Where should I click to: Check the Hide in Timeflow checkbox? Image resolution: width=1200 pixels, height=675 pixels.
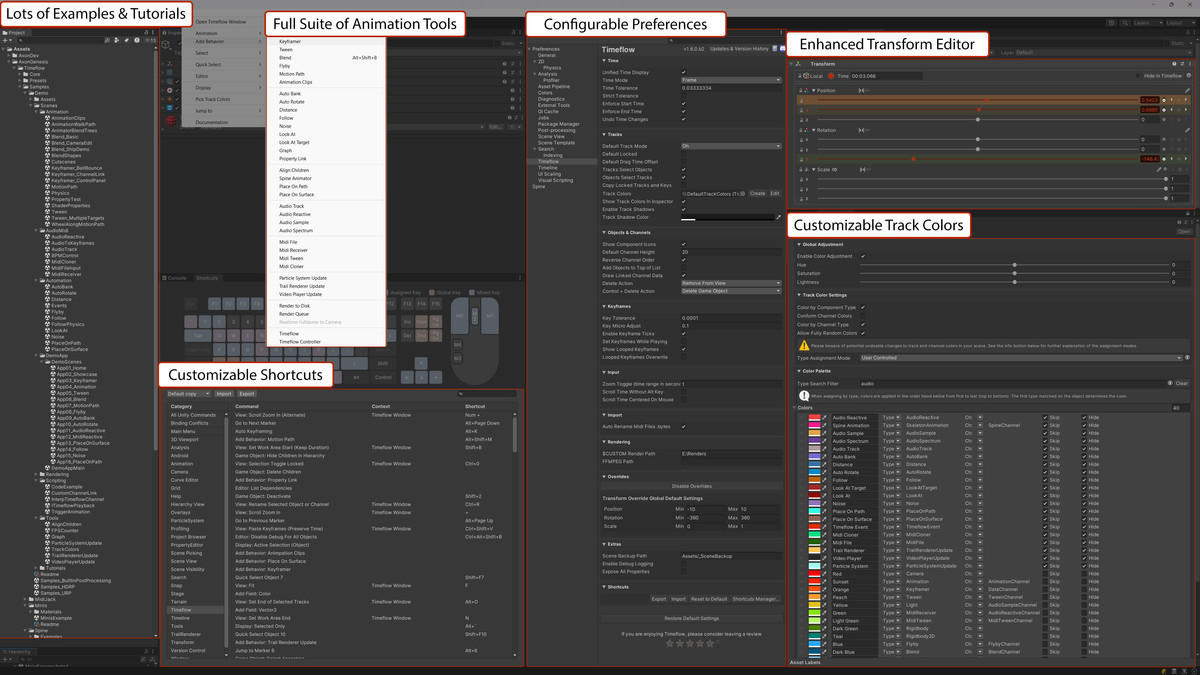coord(1139,76)
